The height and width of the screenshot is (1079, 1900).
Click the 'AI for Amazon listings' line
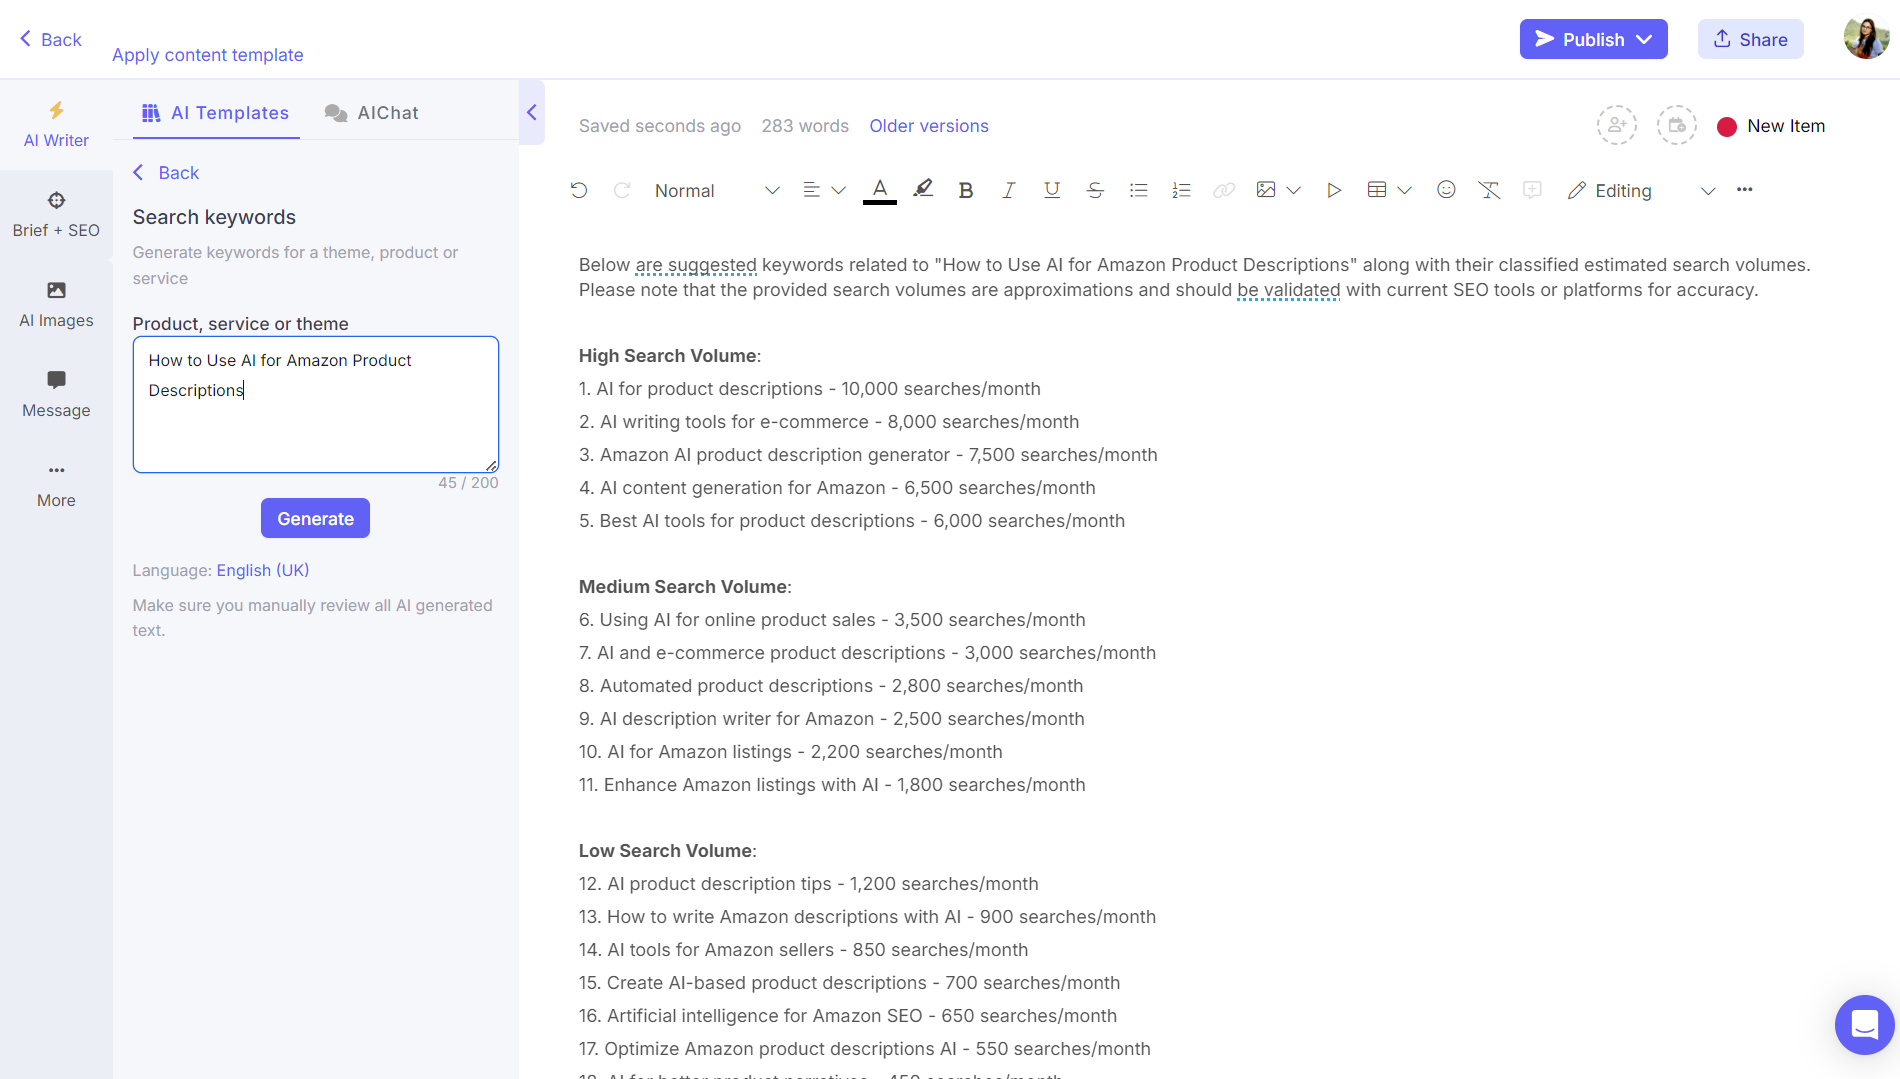click(791, 752)
